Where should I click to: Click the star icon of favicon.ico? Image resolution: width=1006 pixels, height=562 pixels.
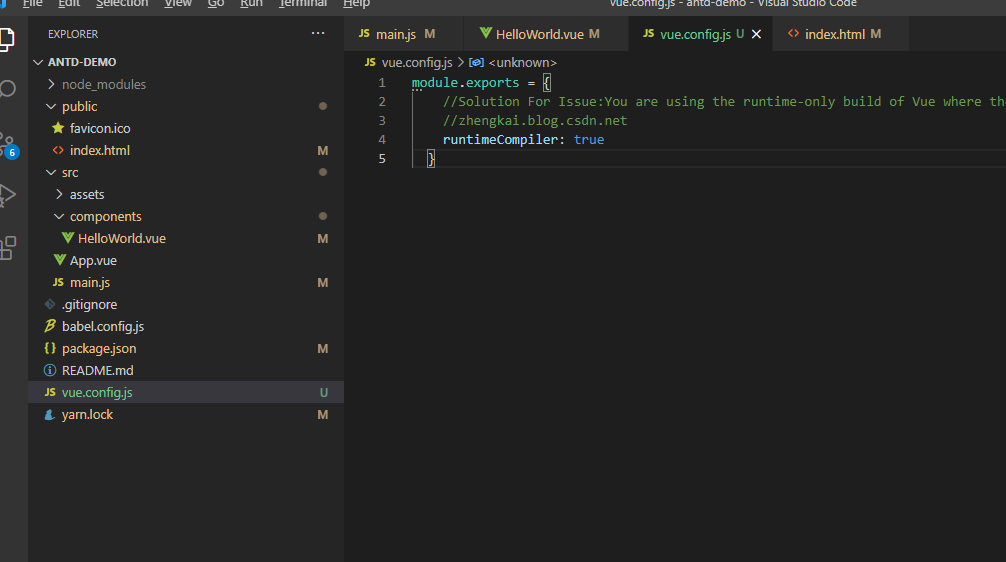[x=58, y=128]
